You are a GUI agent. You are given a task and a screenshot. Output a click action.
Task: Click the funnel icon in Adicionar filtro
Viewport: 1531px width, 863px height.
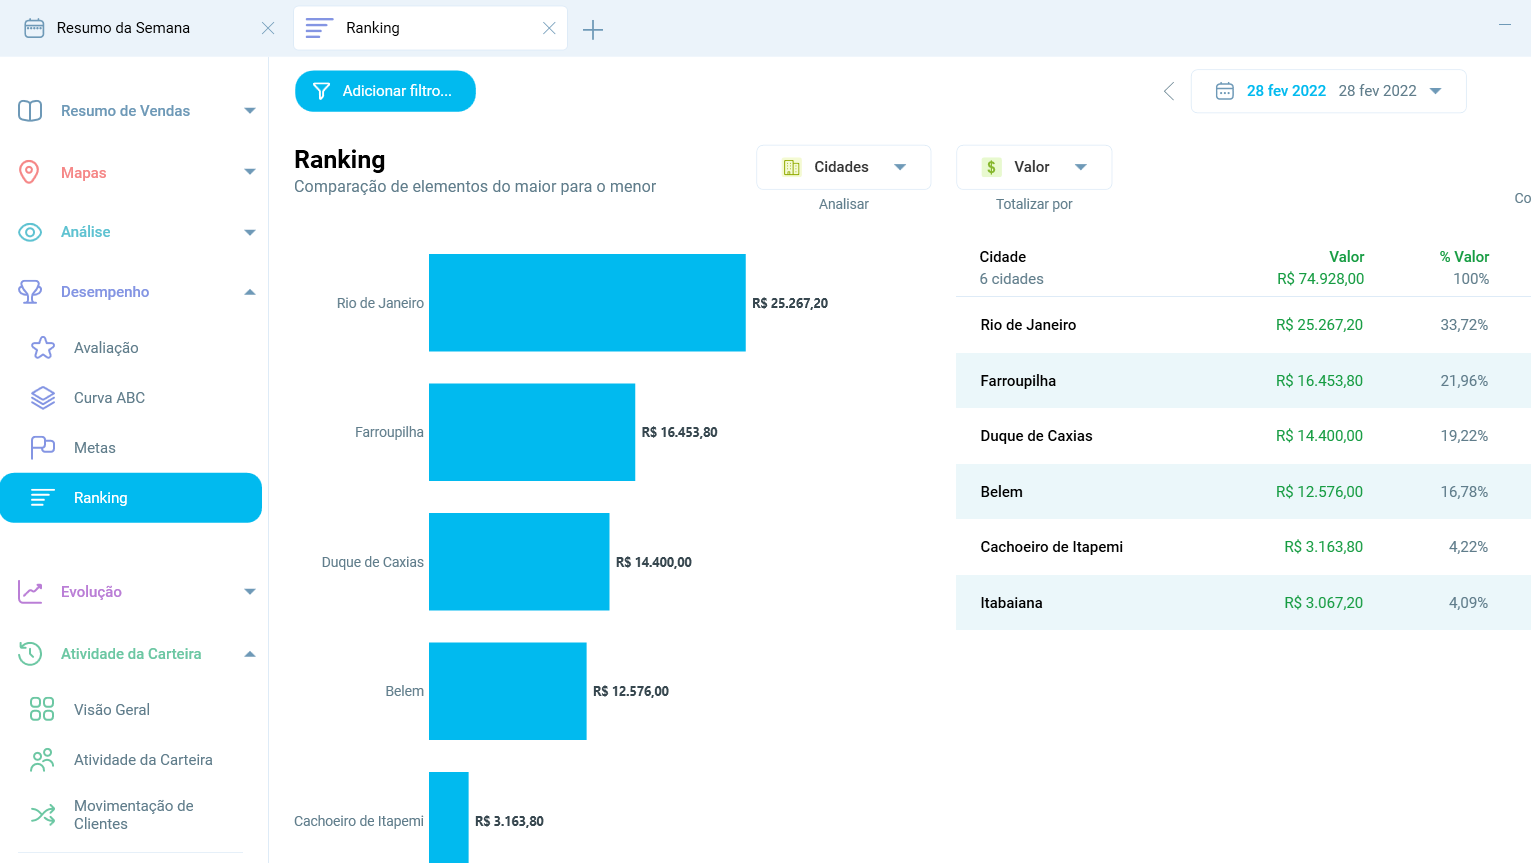pos(321,91)
